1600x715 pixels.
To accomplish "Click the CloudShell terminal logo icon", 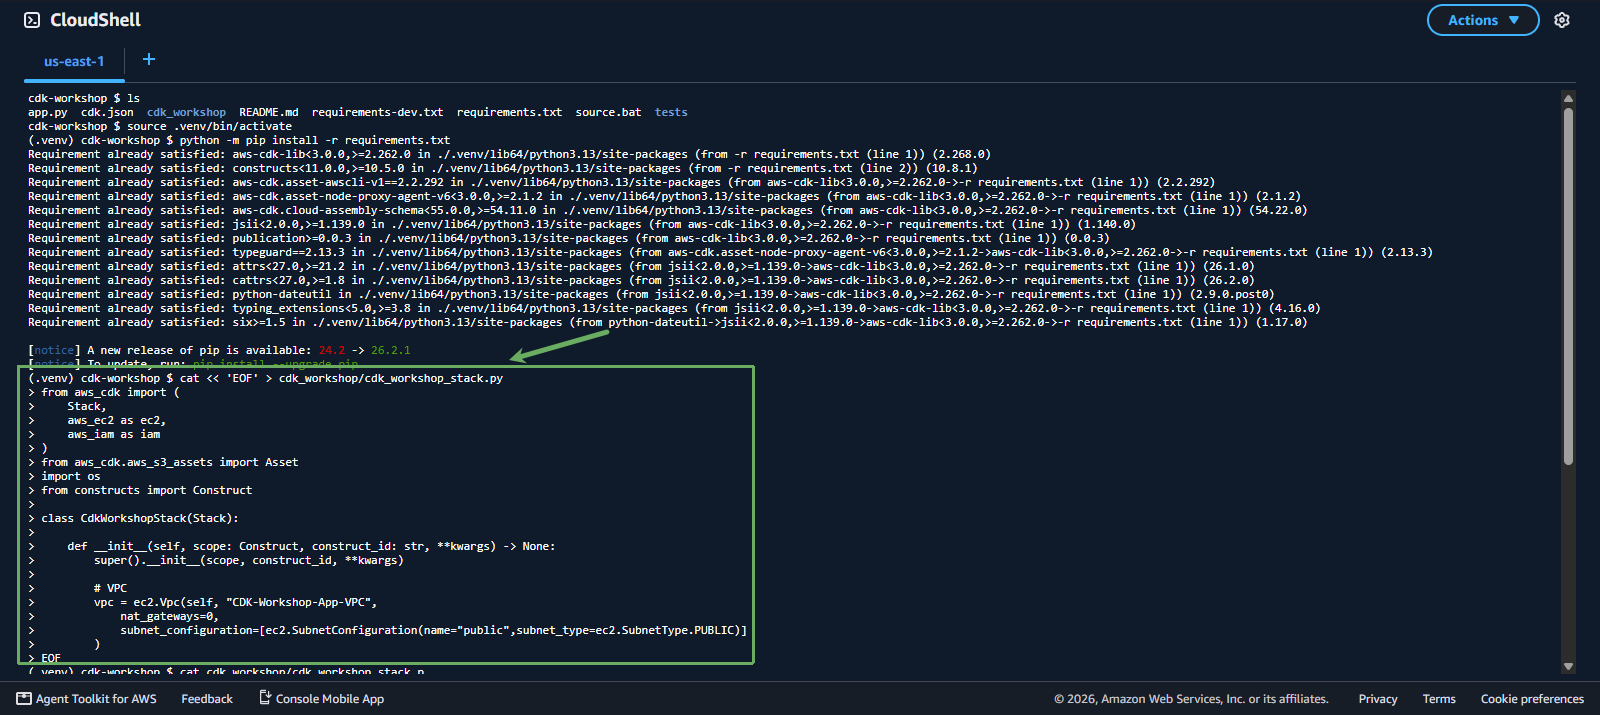I will [x=32, y=20].
